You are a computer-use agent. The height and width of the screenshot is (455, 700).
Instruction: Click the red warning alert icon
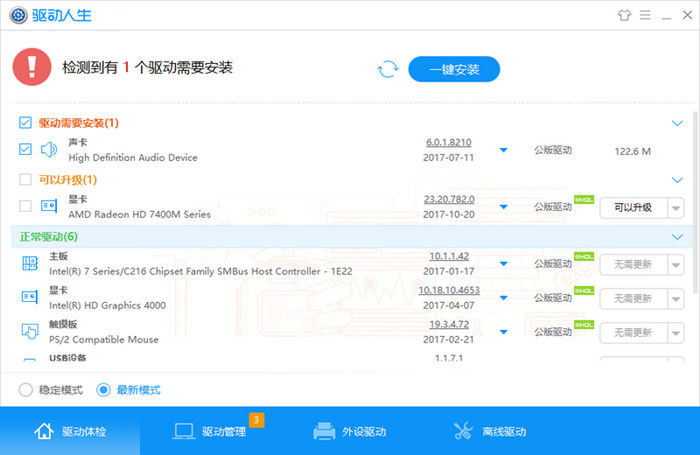click(32, 68)
